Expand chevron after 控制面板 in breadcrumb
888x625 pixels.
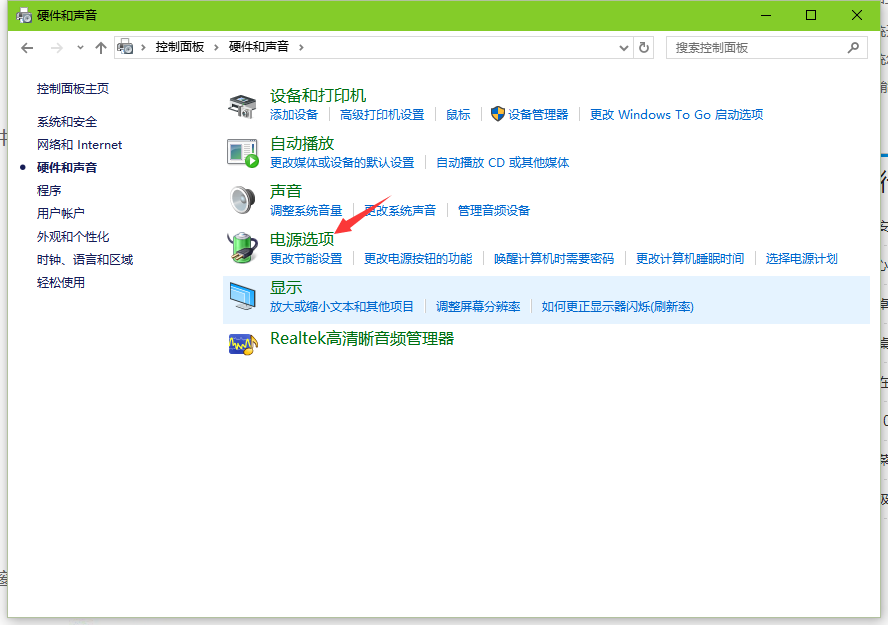point(218,47)
